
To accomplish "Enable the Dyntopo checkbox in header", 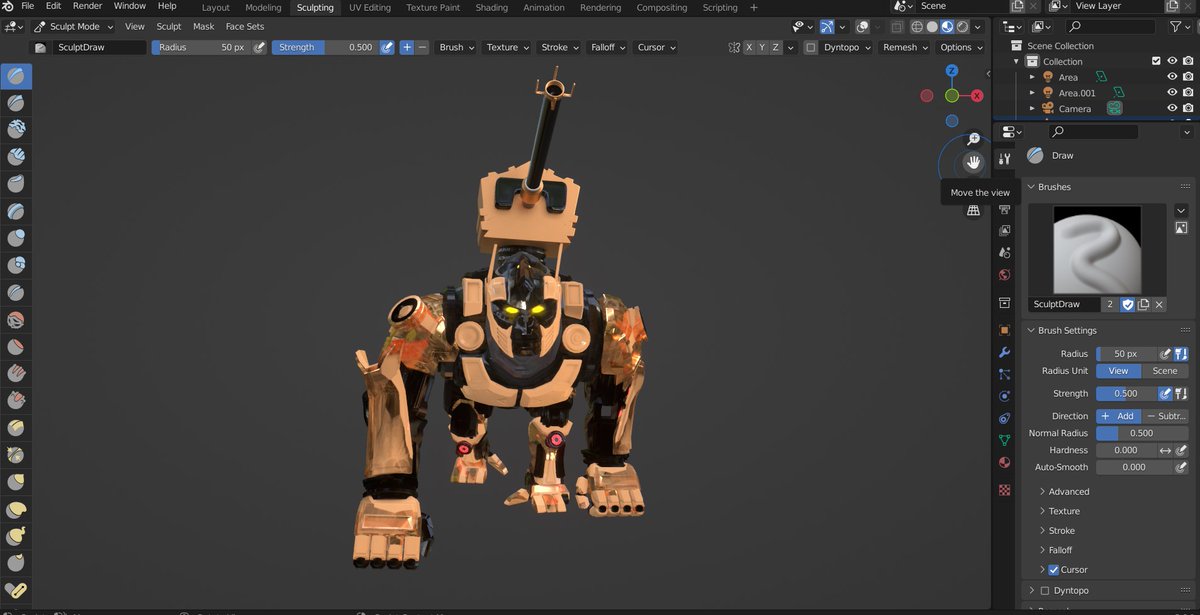I will tap(811, 47).
